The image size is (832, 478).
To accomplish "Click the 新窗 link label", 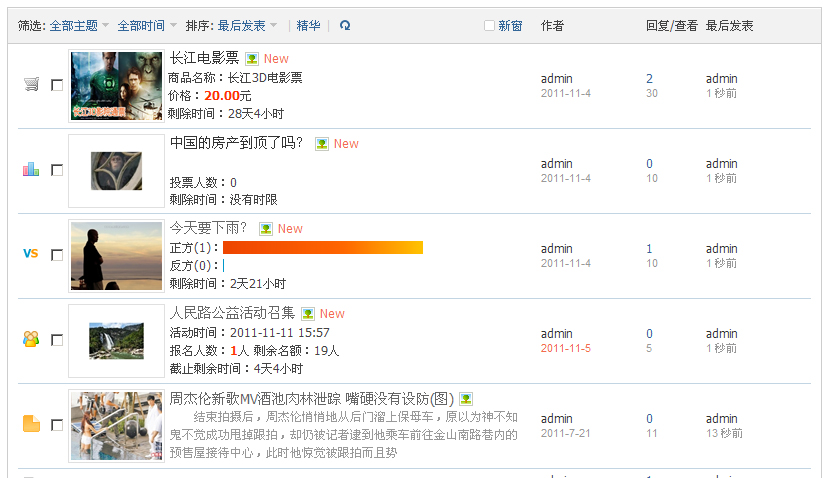I will (510, 25).
